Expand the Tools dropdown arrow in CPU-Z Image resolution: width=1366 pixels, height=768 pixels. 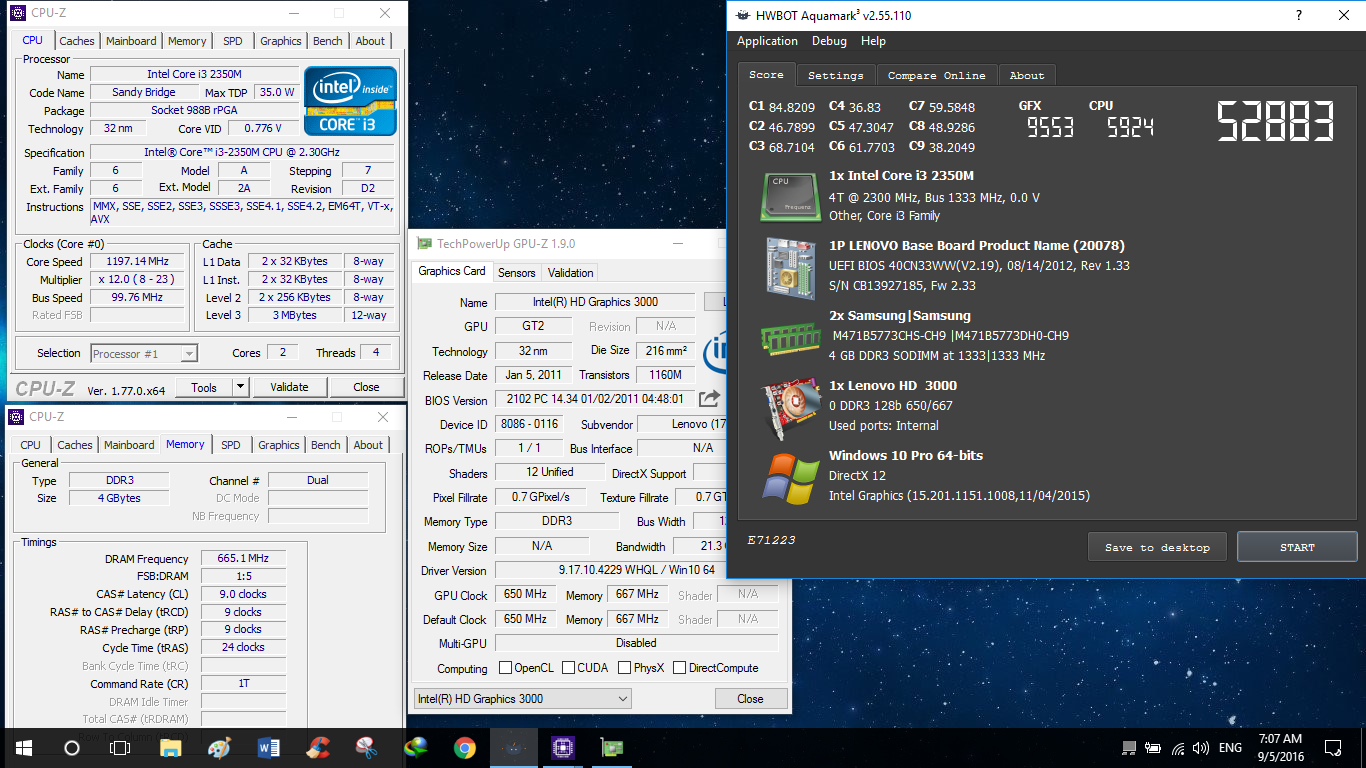tap(240, 387)
